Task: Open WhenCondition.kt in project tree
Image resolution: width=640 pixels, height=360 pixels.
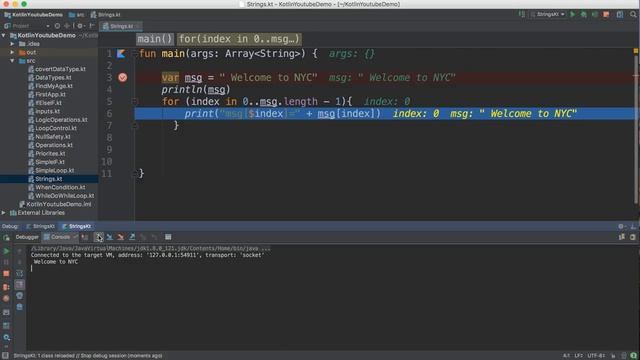Action: (60, 187)
